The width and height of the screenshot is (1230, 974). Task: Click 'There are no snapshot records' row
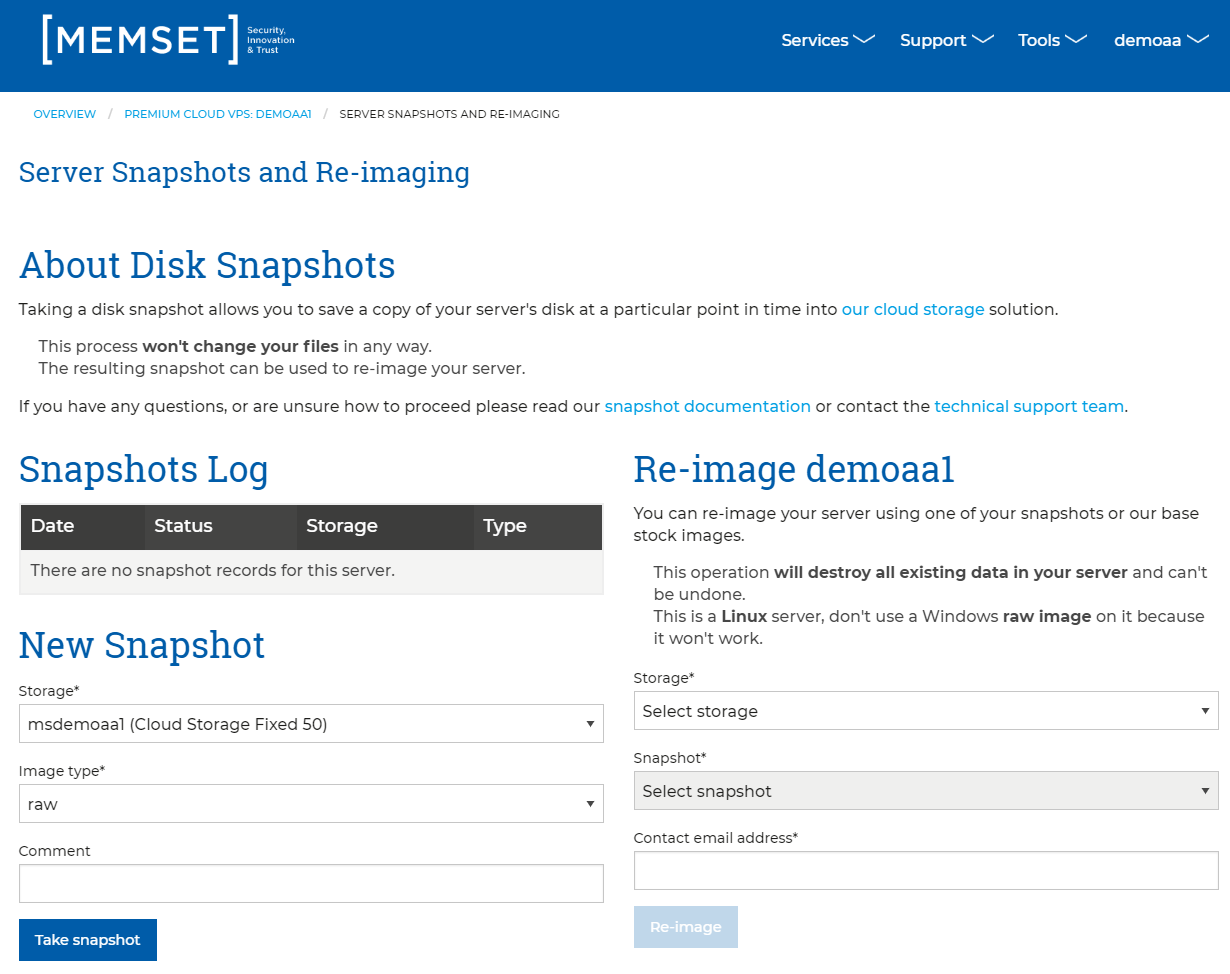[x=311, y=571]
